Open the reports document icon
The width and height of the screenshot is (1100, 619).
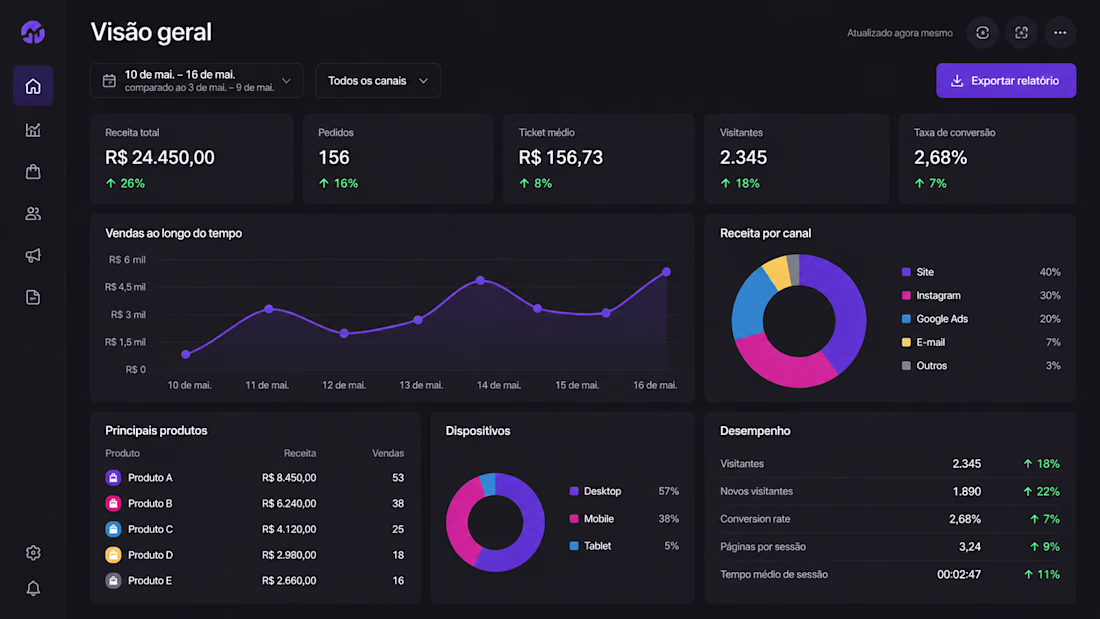[x=33, y=297]
